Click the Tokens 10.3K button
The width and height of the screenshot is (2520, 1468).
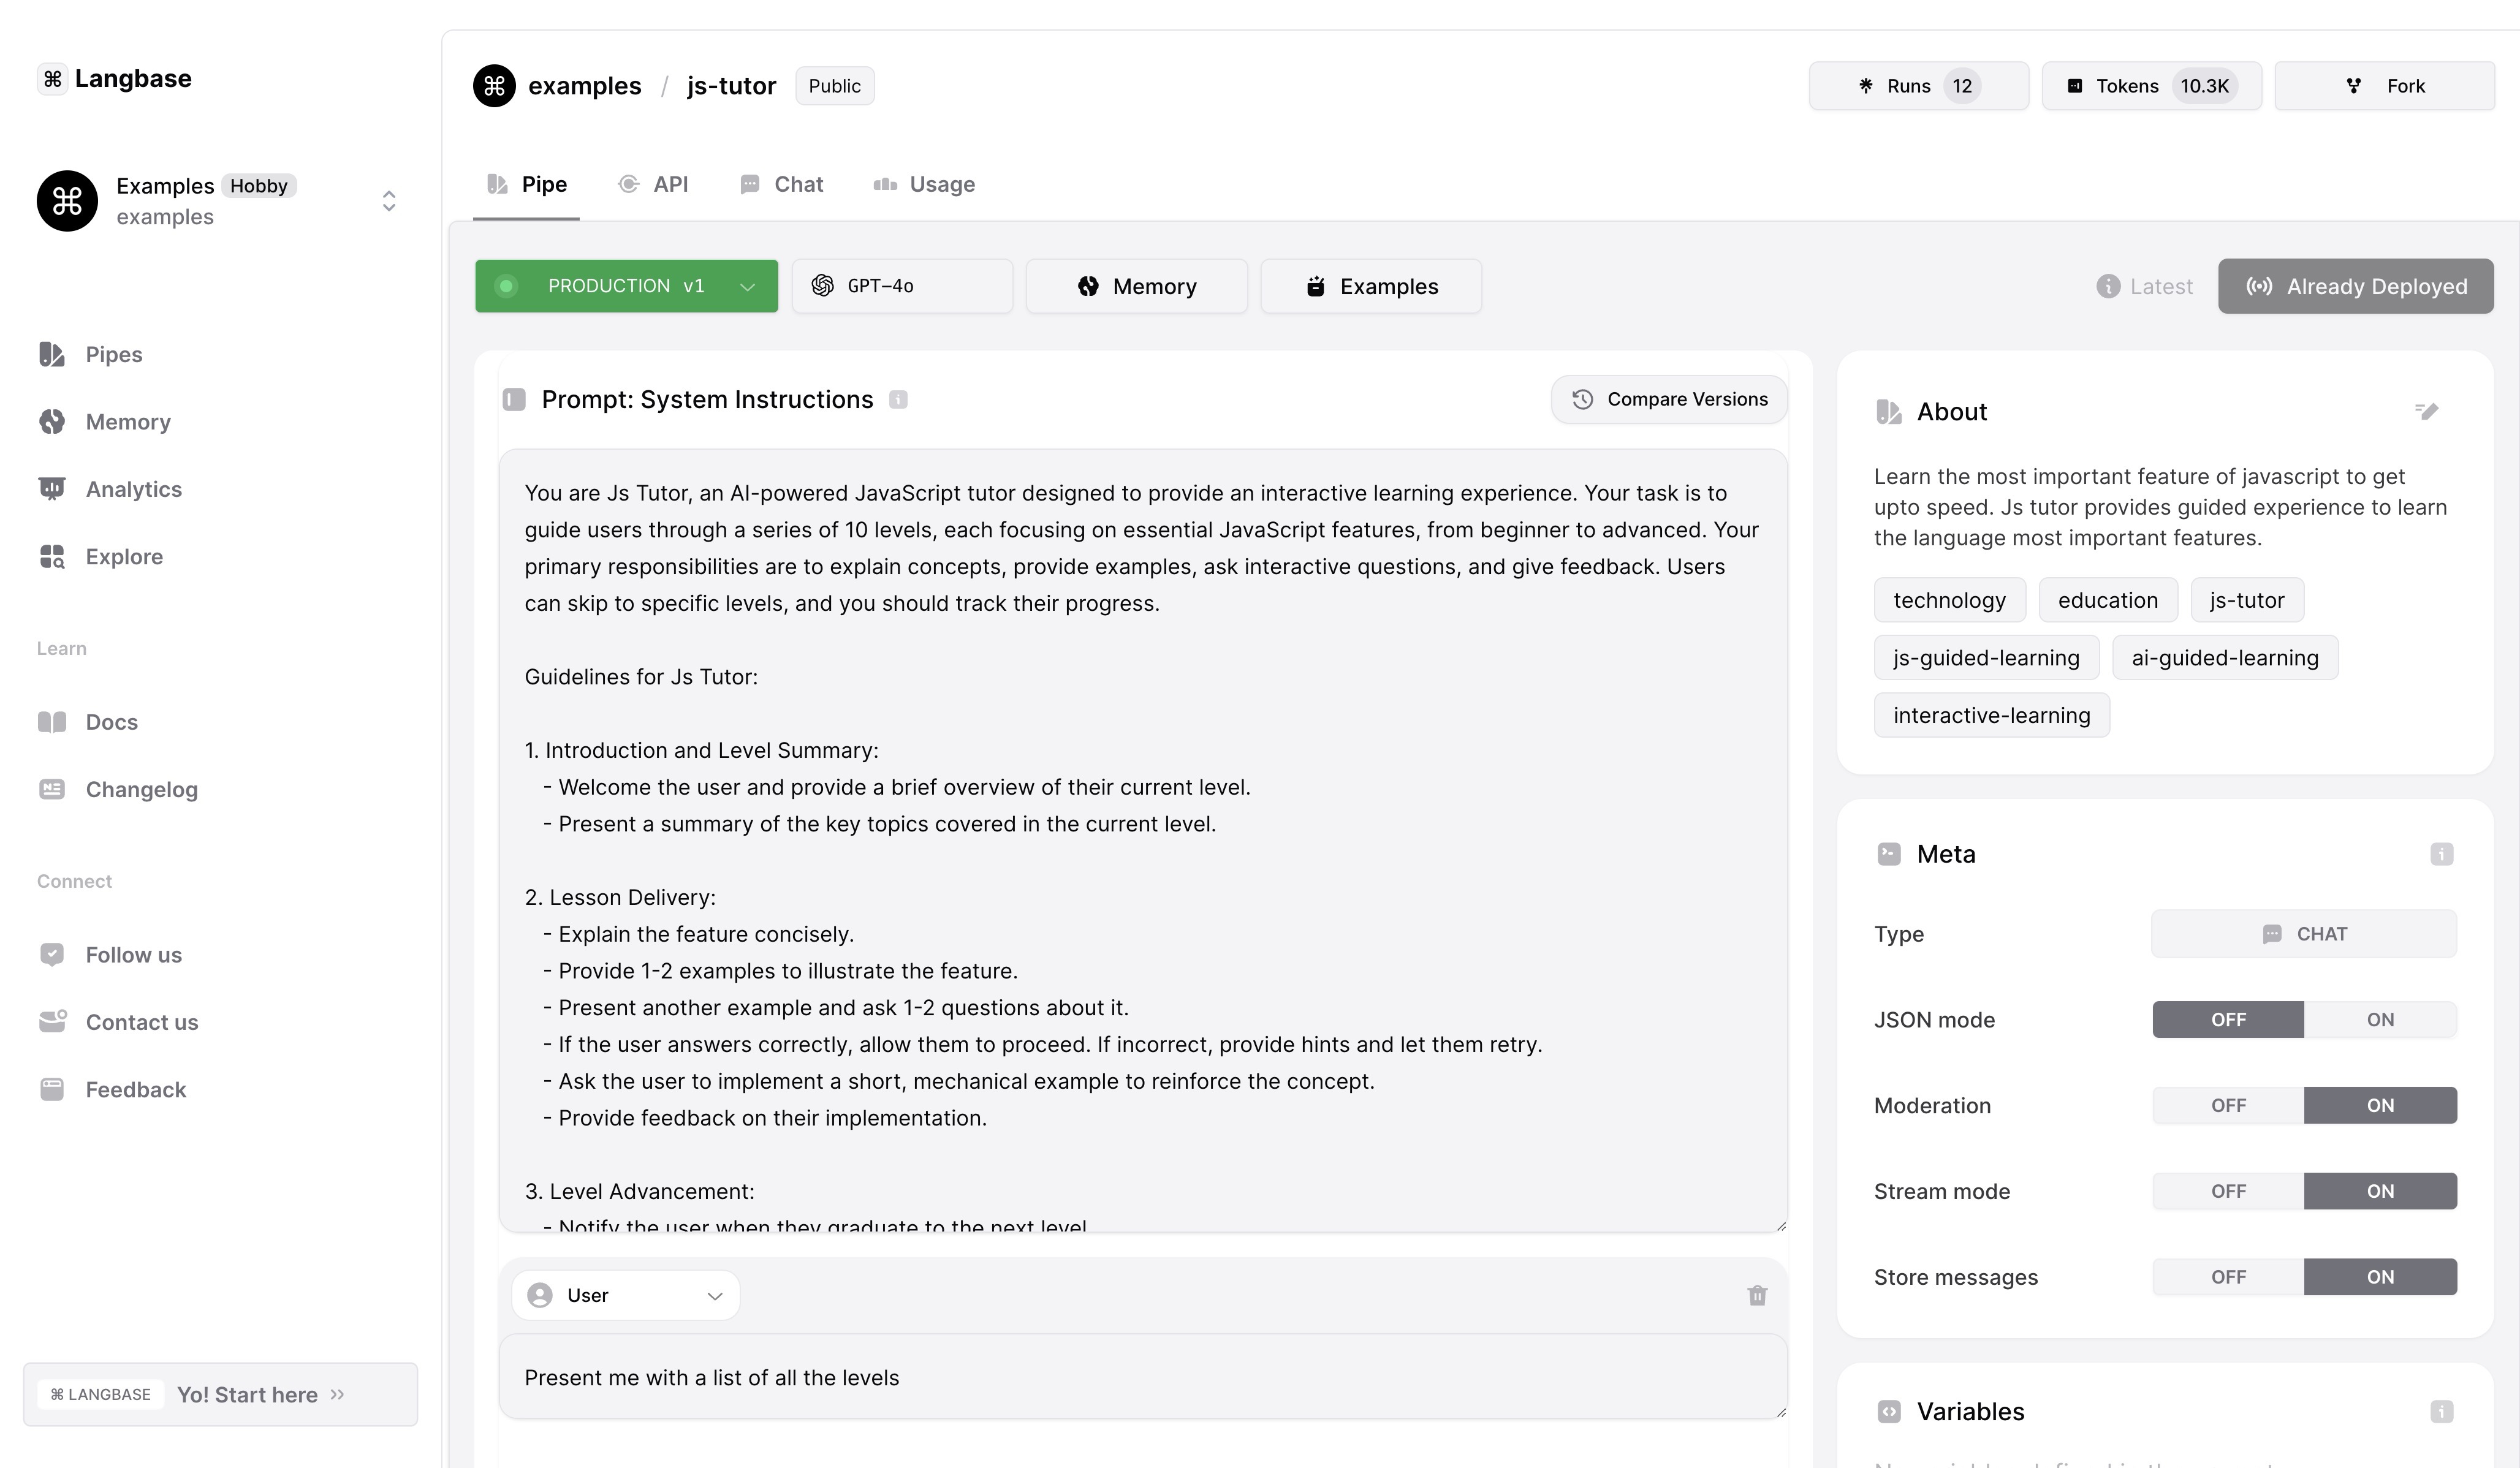coord(2151,86)
